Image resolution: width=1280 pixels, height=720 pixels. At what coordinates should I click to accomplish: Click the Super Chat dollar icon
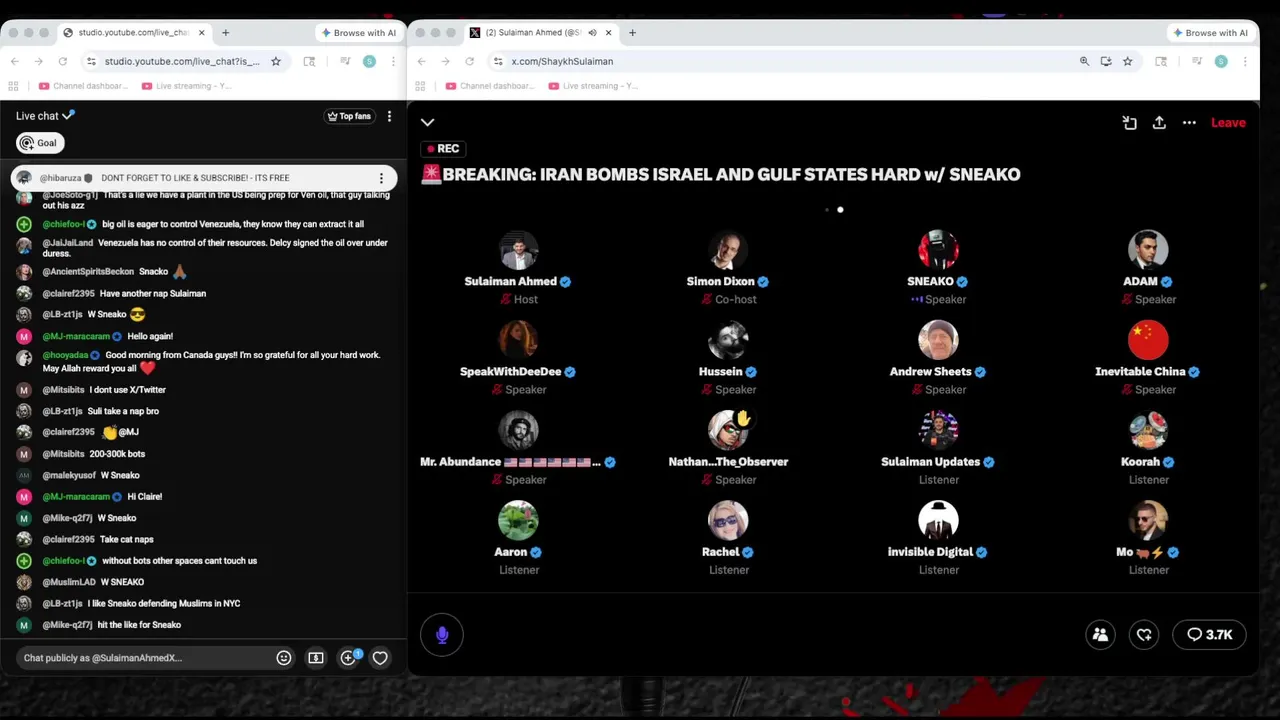[x=316, y=658]
